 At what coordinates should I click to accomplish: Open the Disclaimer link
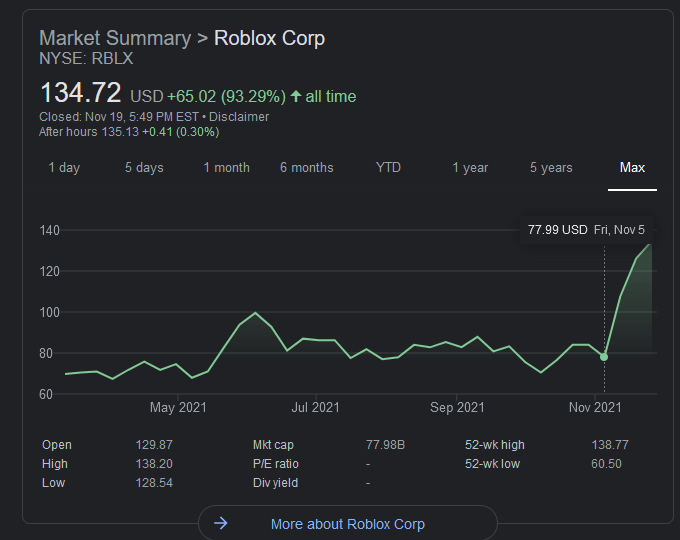pyautogui.click(x=239, y=117)
